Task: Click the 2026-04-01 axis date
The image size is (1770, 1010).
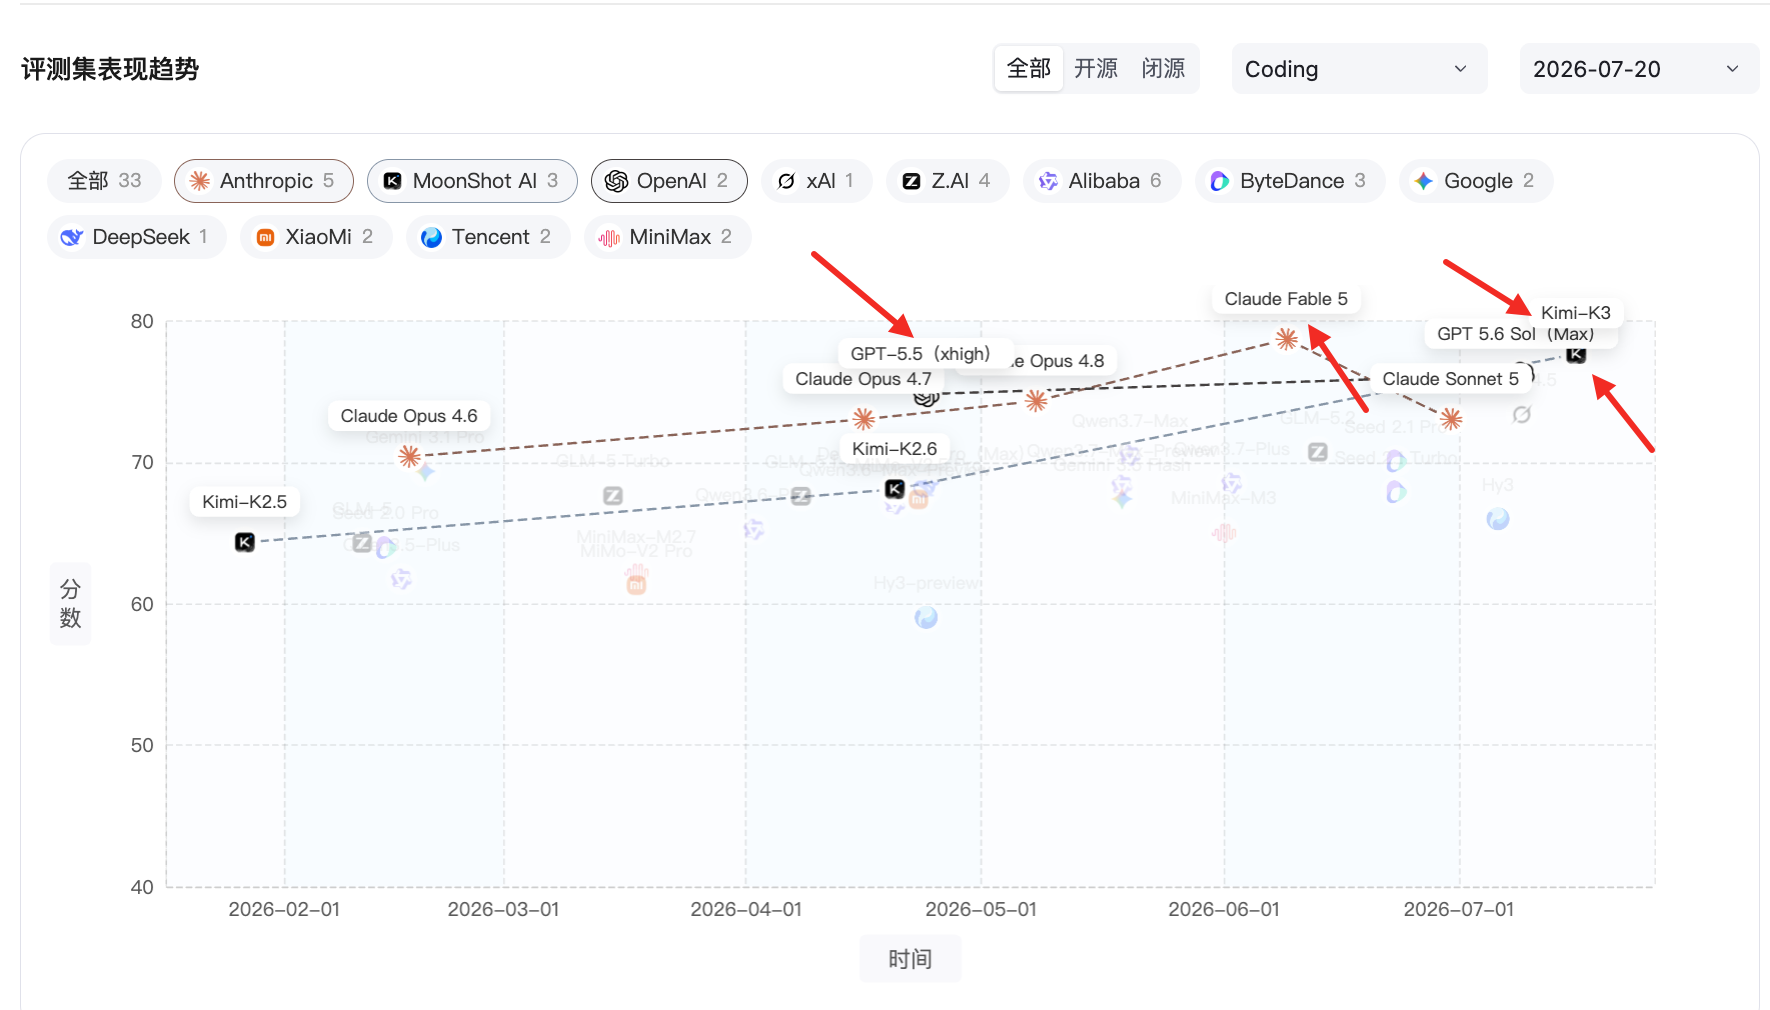Action: [x=746, y=909]
